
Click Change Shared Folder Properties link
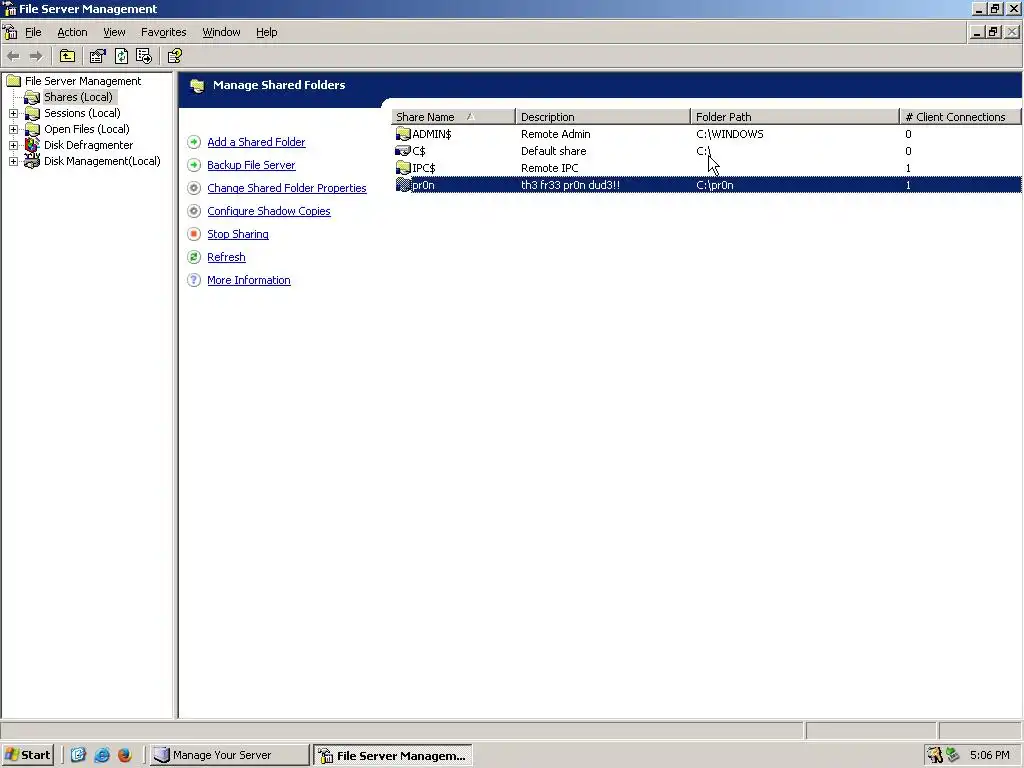(287, 188)
